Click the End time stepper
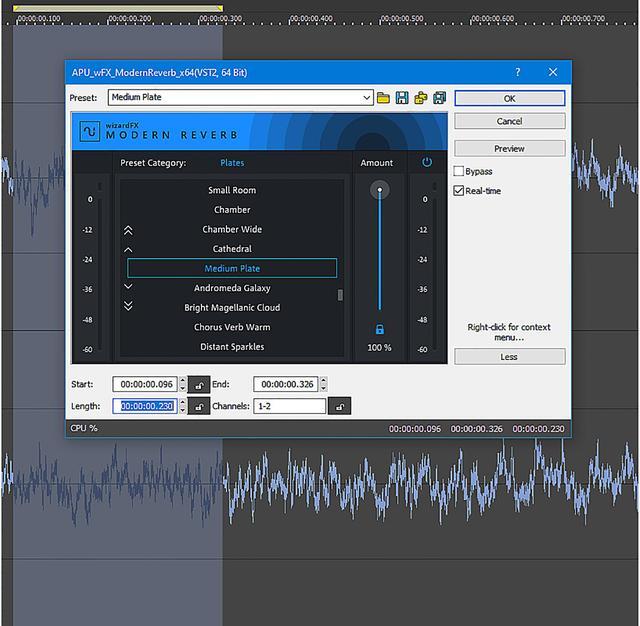Viewport: 640px width, 626px height. pyautogui.click(x=324, y=384)
